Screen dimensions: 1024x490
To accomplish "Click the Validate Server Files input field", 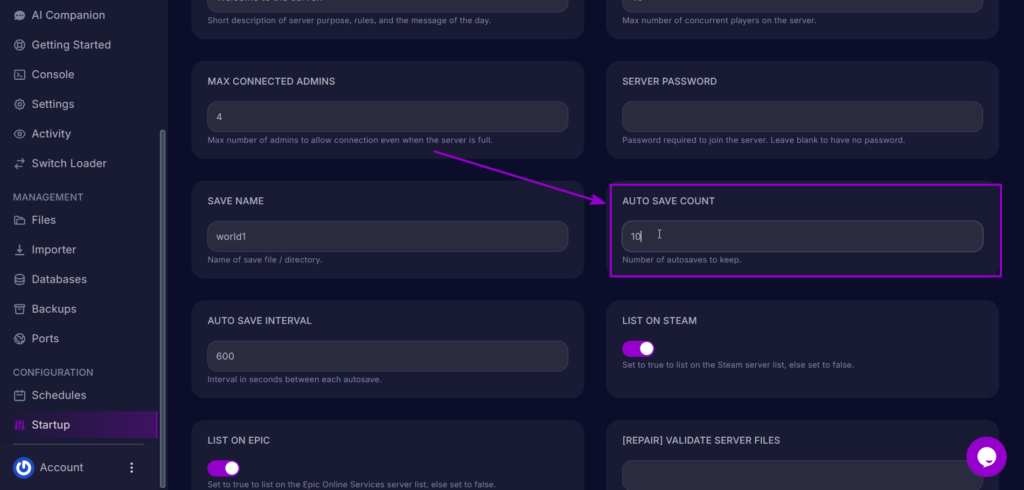I will click(802, 475).
